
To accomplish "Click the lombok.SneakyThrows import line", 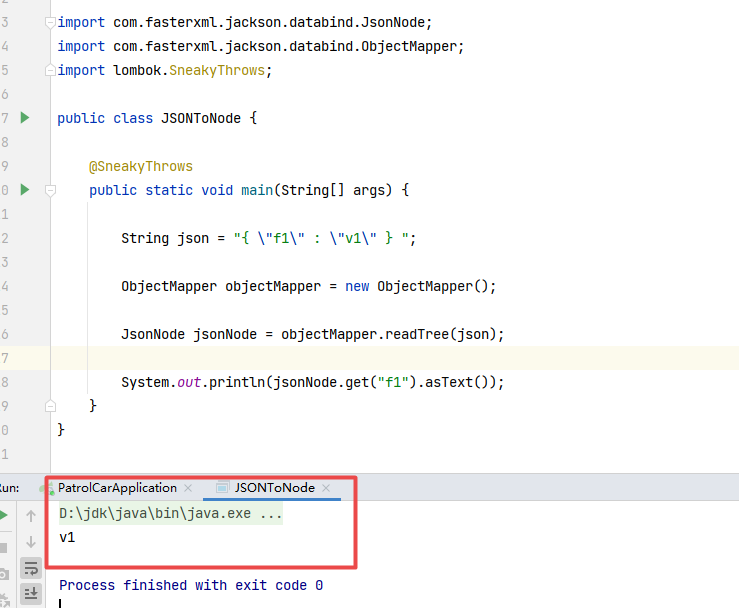I will point(165,70).
